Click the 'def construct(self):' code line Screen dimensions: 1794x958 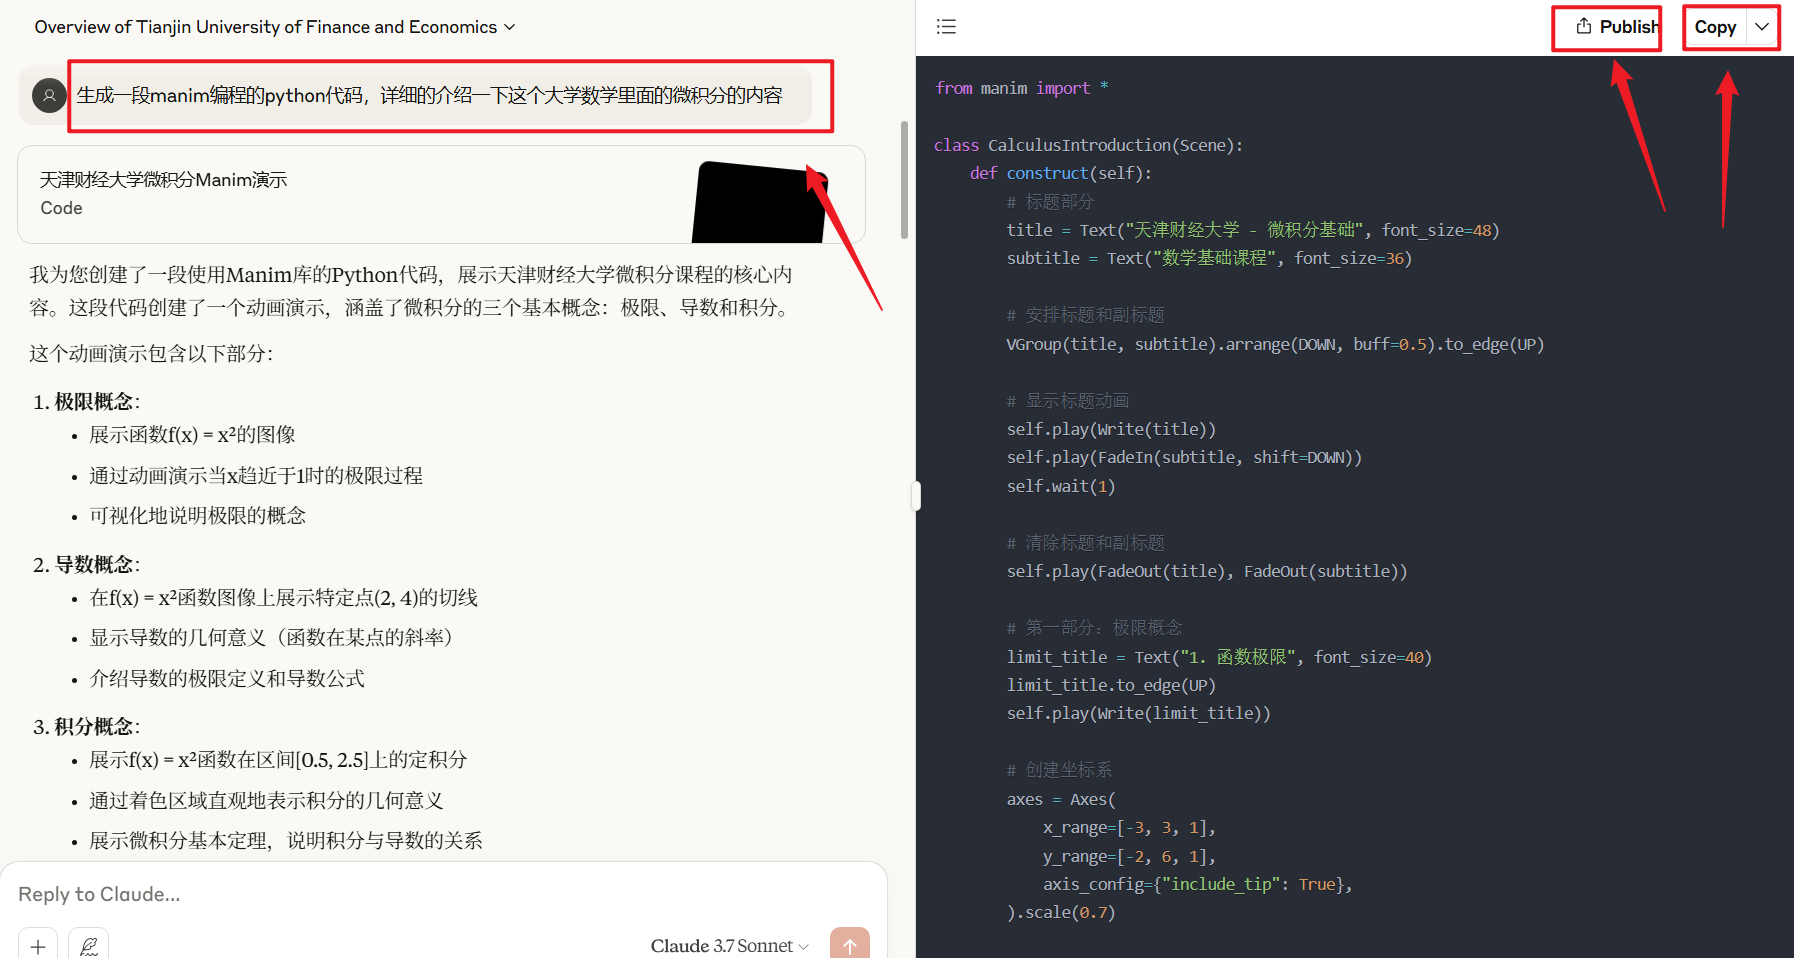click(1060, 173)
